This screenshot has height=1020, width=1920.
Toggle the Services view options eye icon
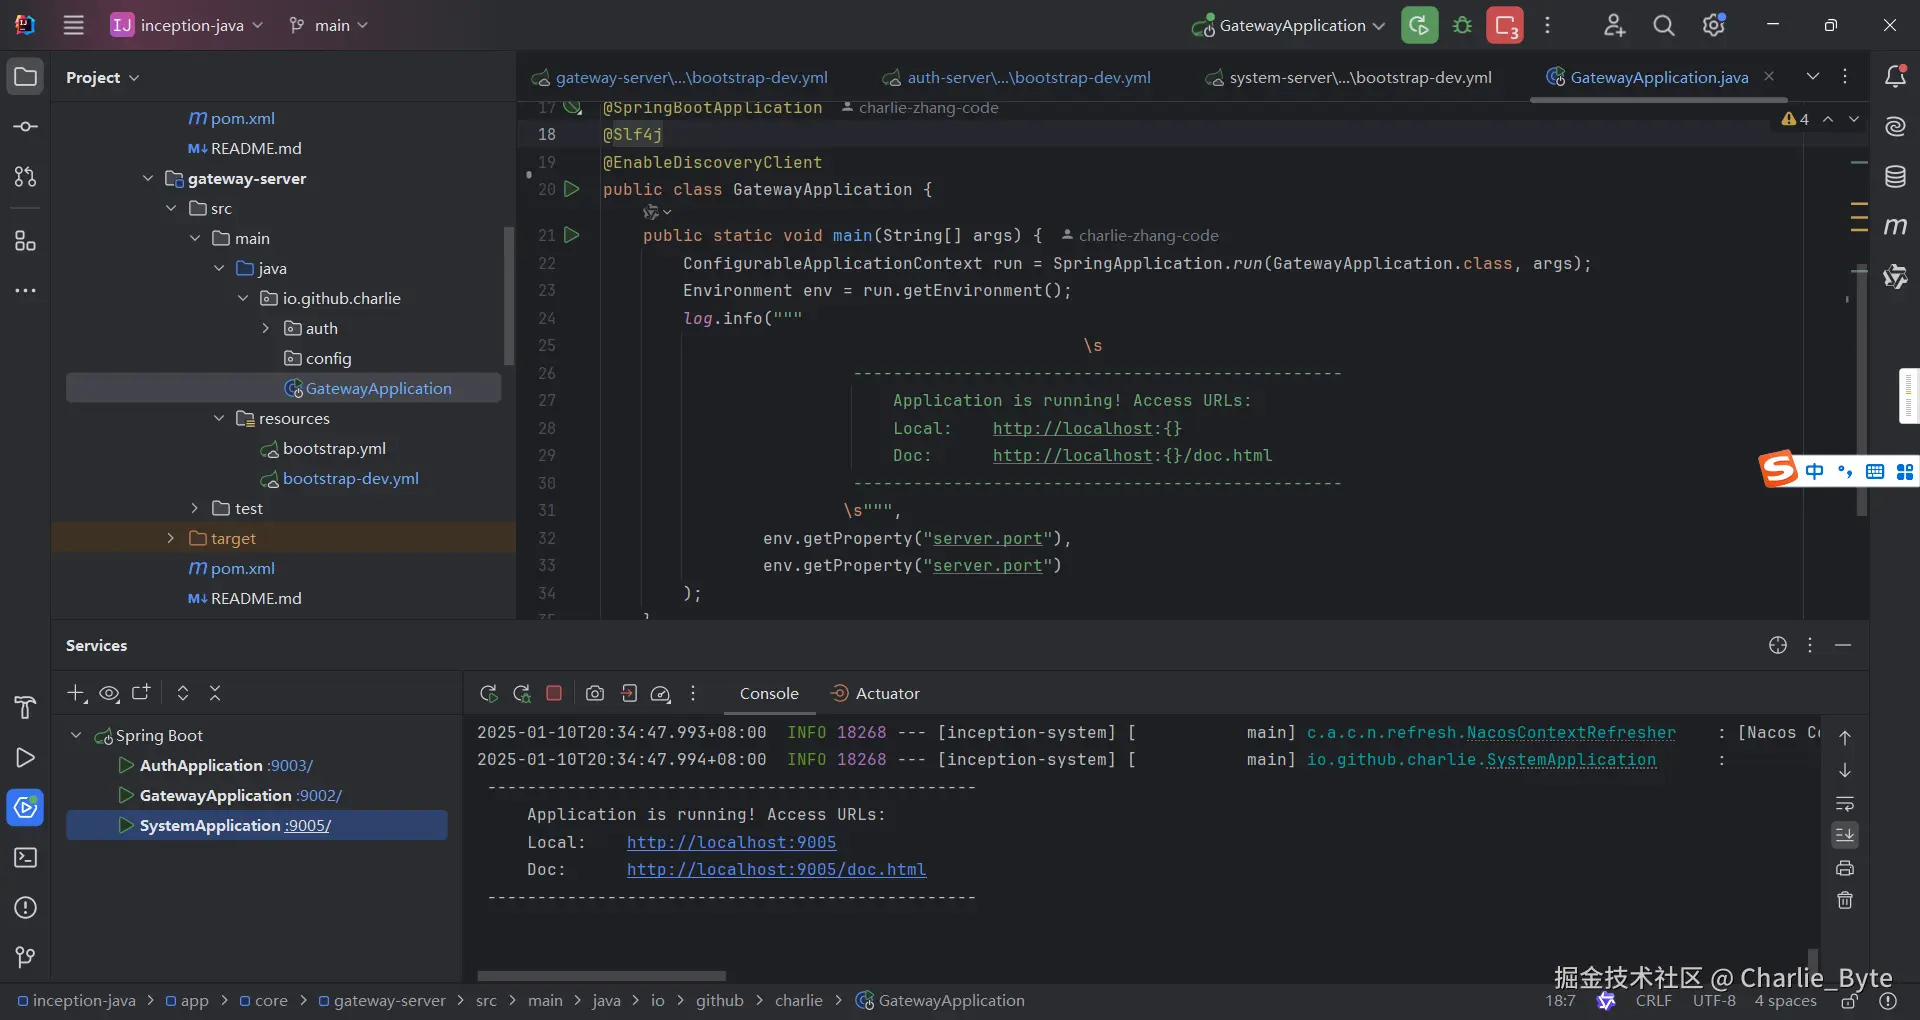110,693
